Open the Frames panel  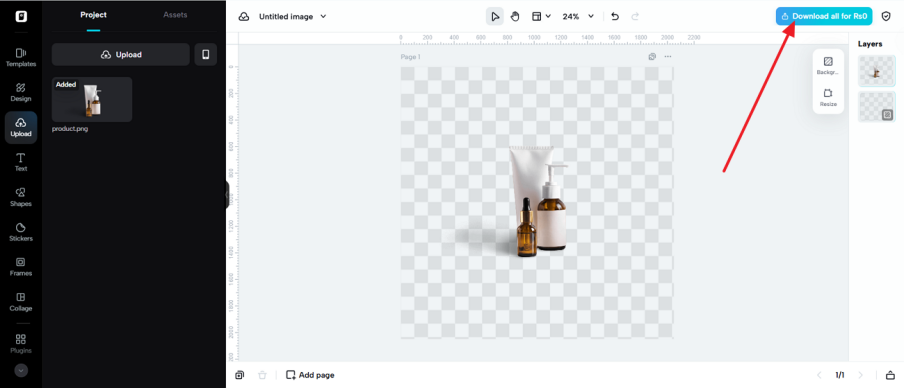[21, 267]
